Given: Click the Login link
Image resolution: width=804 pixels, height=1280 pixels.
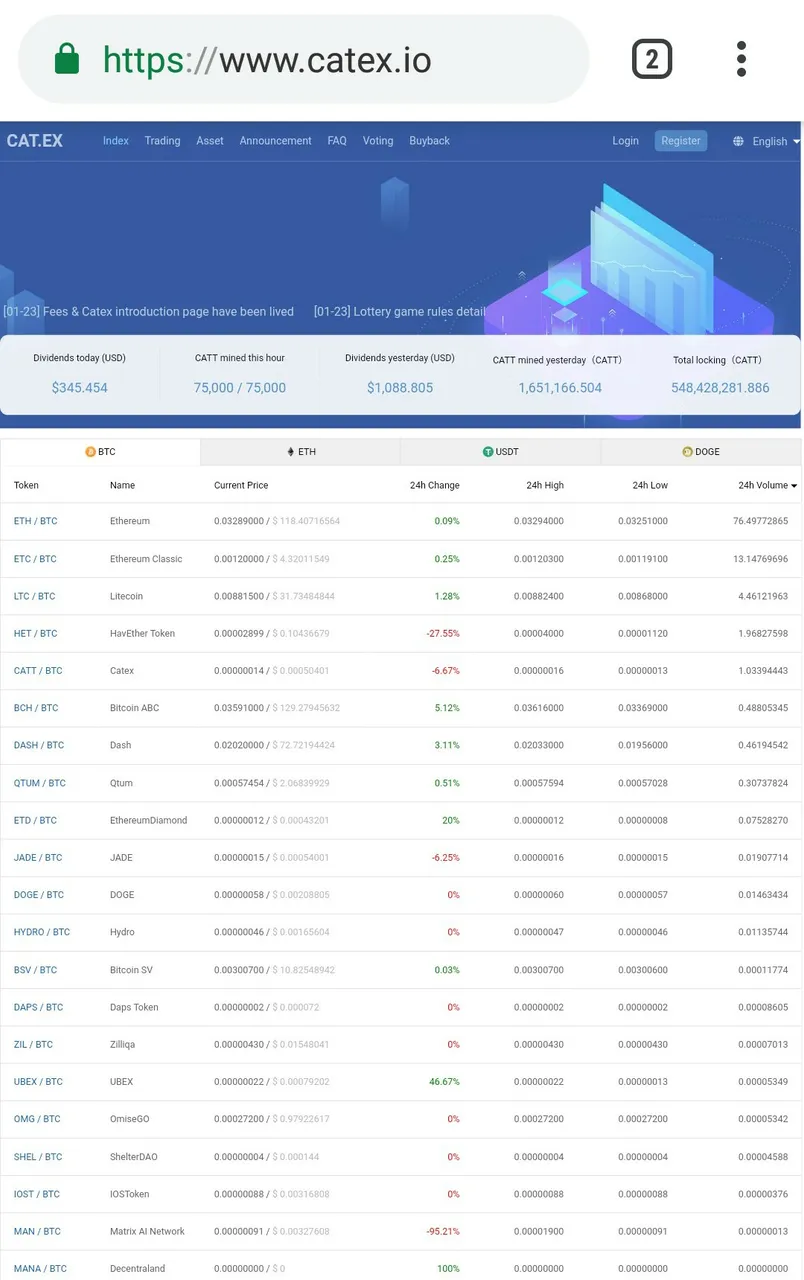Looking at the screenshot, I should (625, 141).
